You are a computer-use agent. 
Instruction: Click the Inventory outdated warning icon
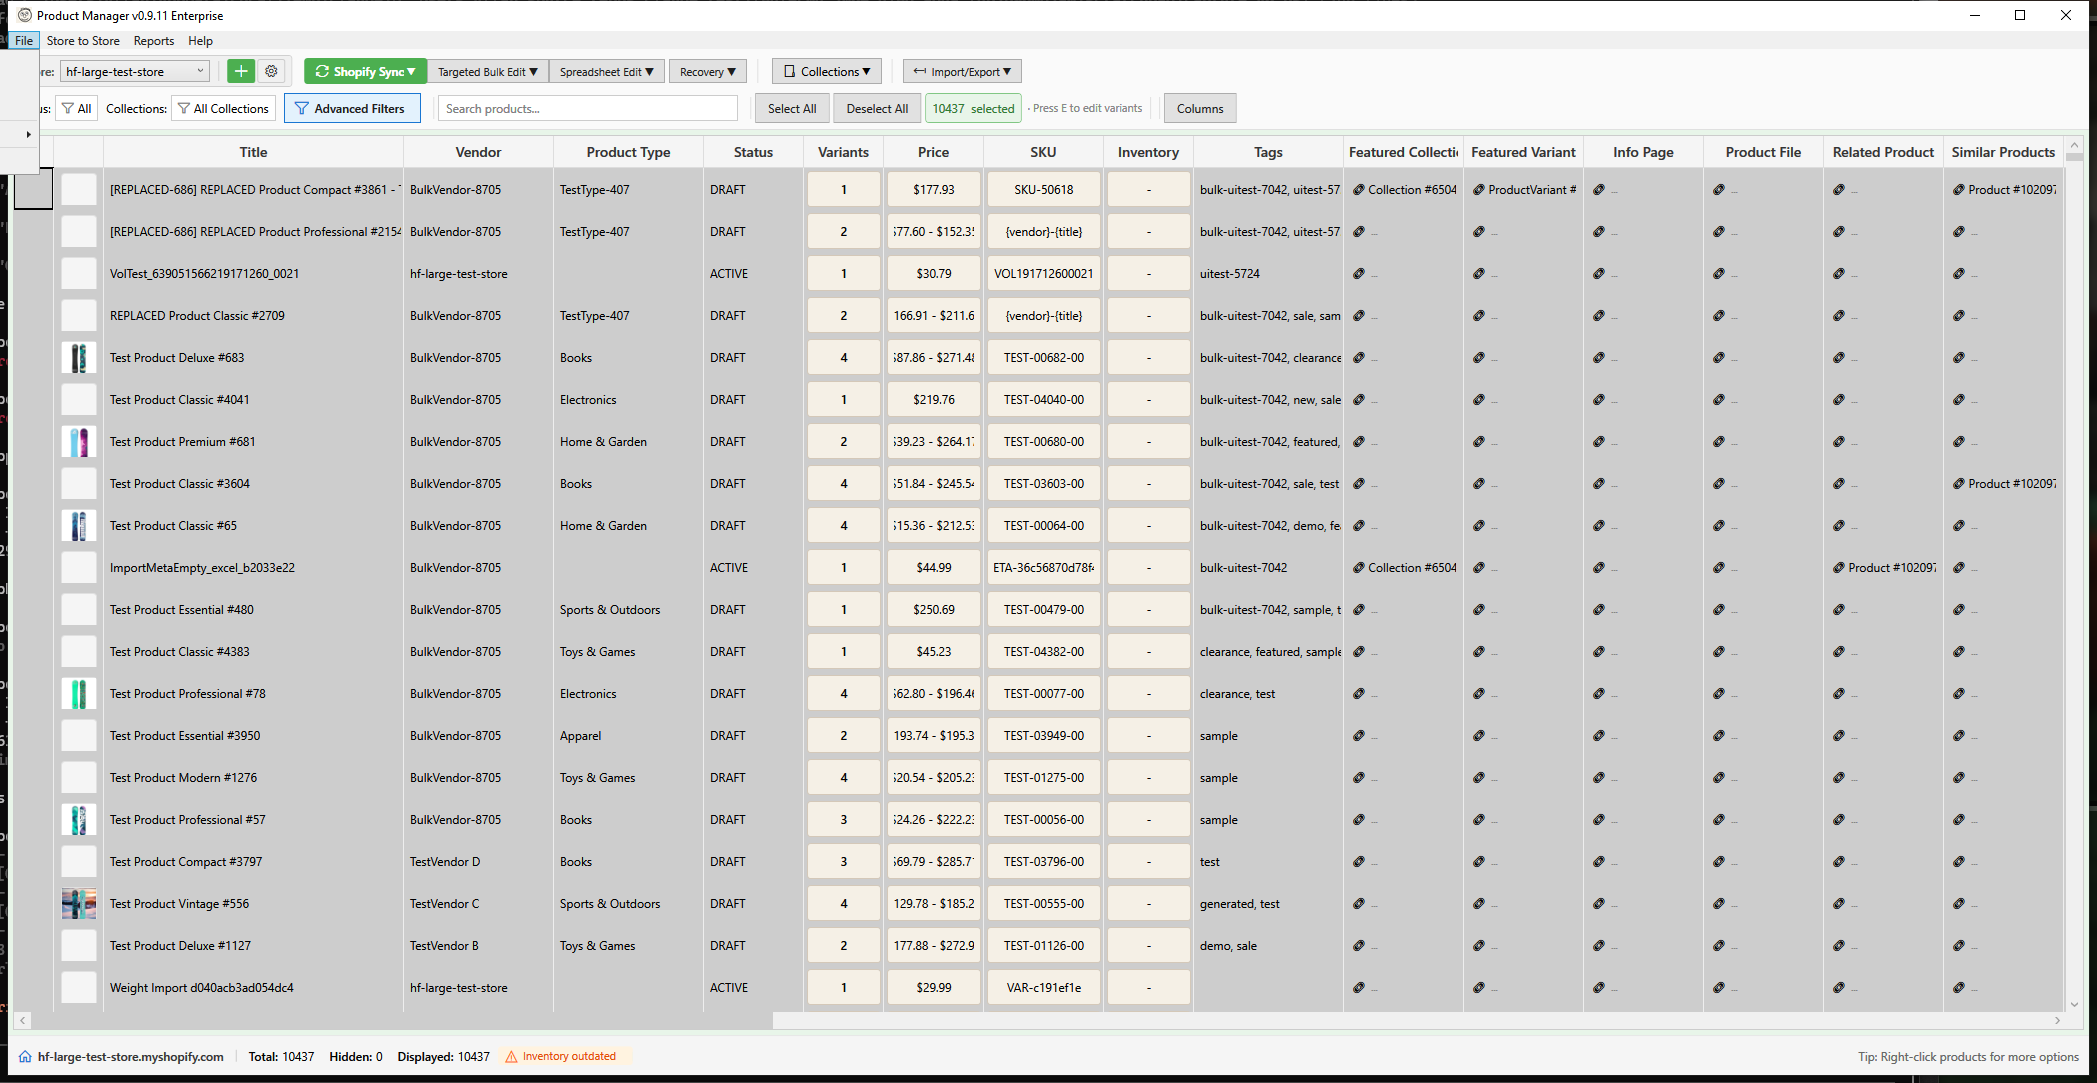pyautogui.click(x=511, y=1056)
